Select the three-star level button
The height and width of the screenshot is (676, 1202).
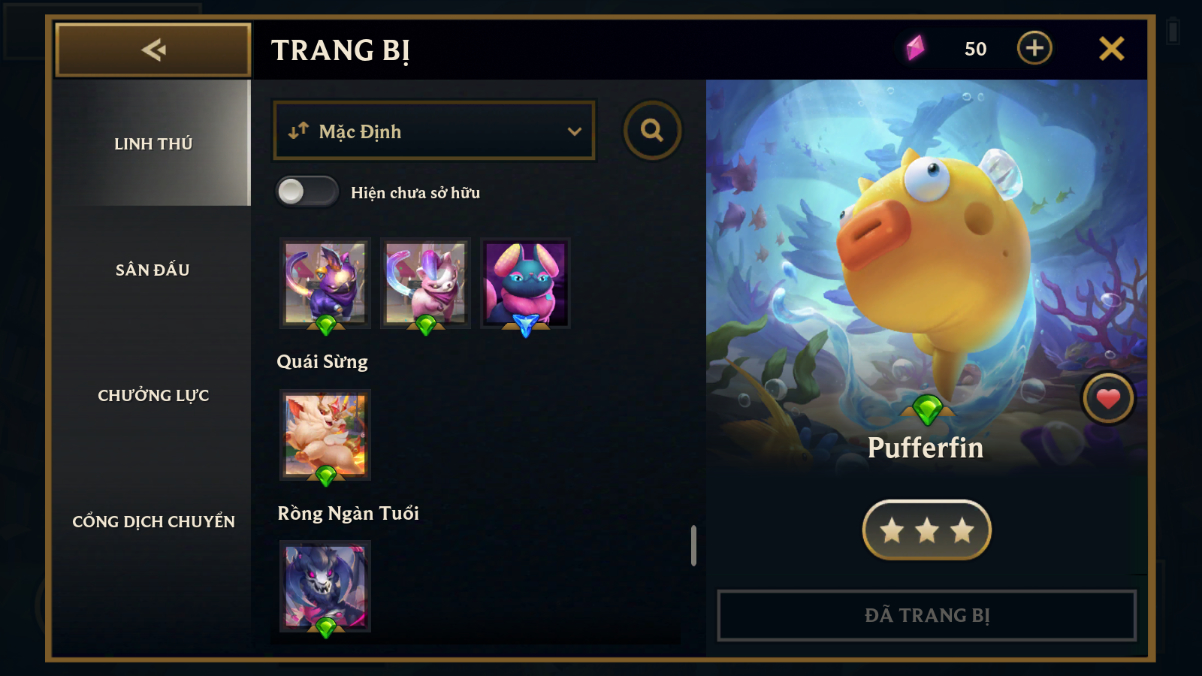(927, 530)
